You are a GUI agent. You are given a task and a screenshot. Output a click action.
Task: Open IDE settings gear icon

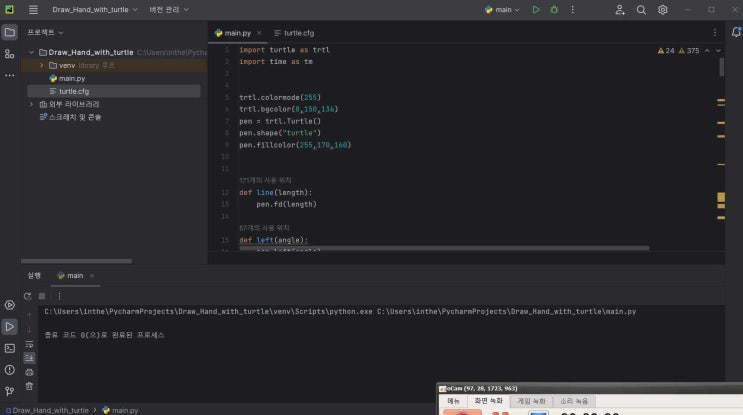(x=662, y=9)
